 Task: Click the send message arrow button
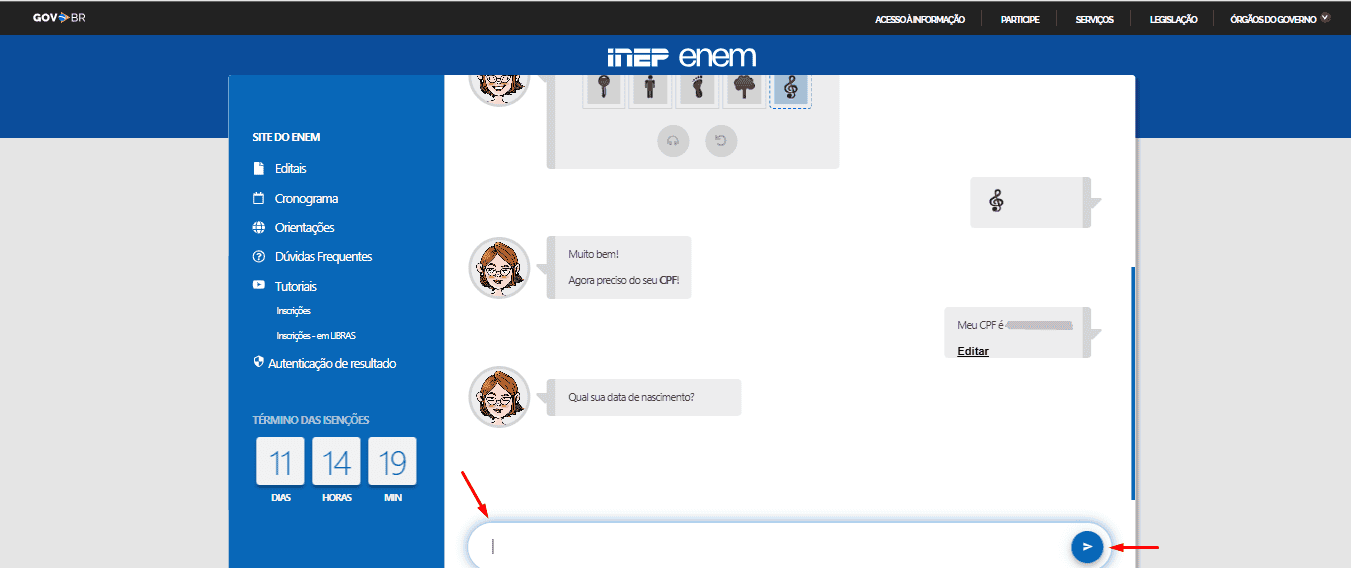click(x=1087, y=546)
